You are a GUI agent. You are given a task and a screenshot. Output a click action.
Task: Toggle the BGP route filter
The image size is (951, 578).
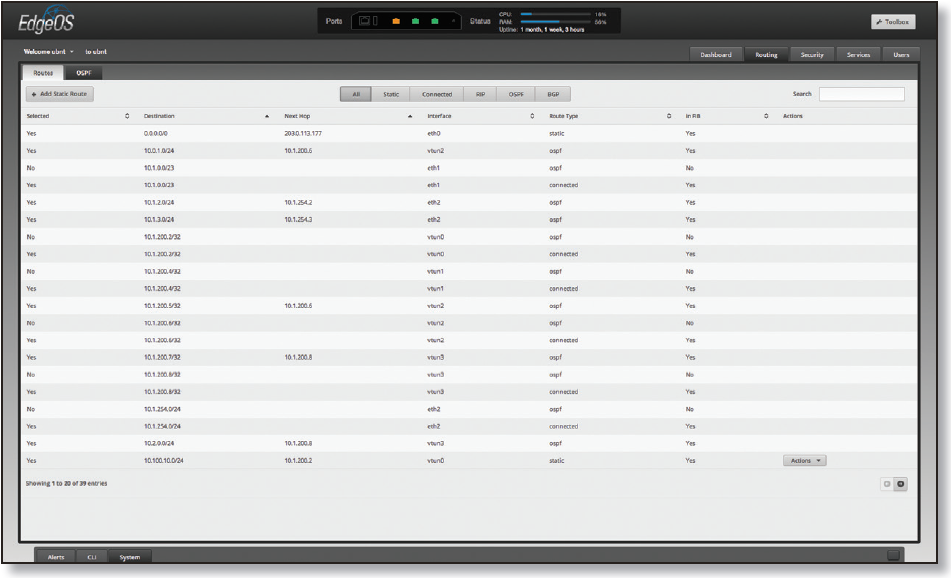coord(552,94)
